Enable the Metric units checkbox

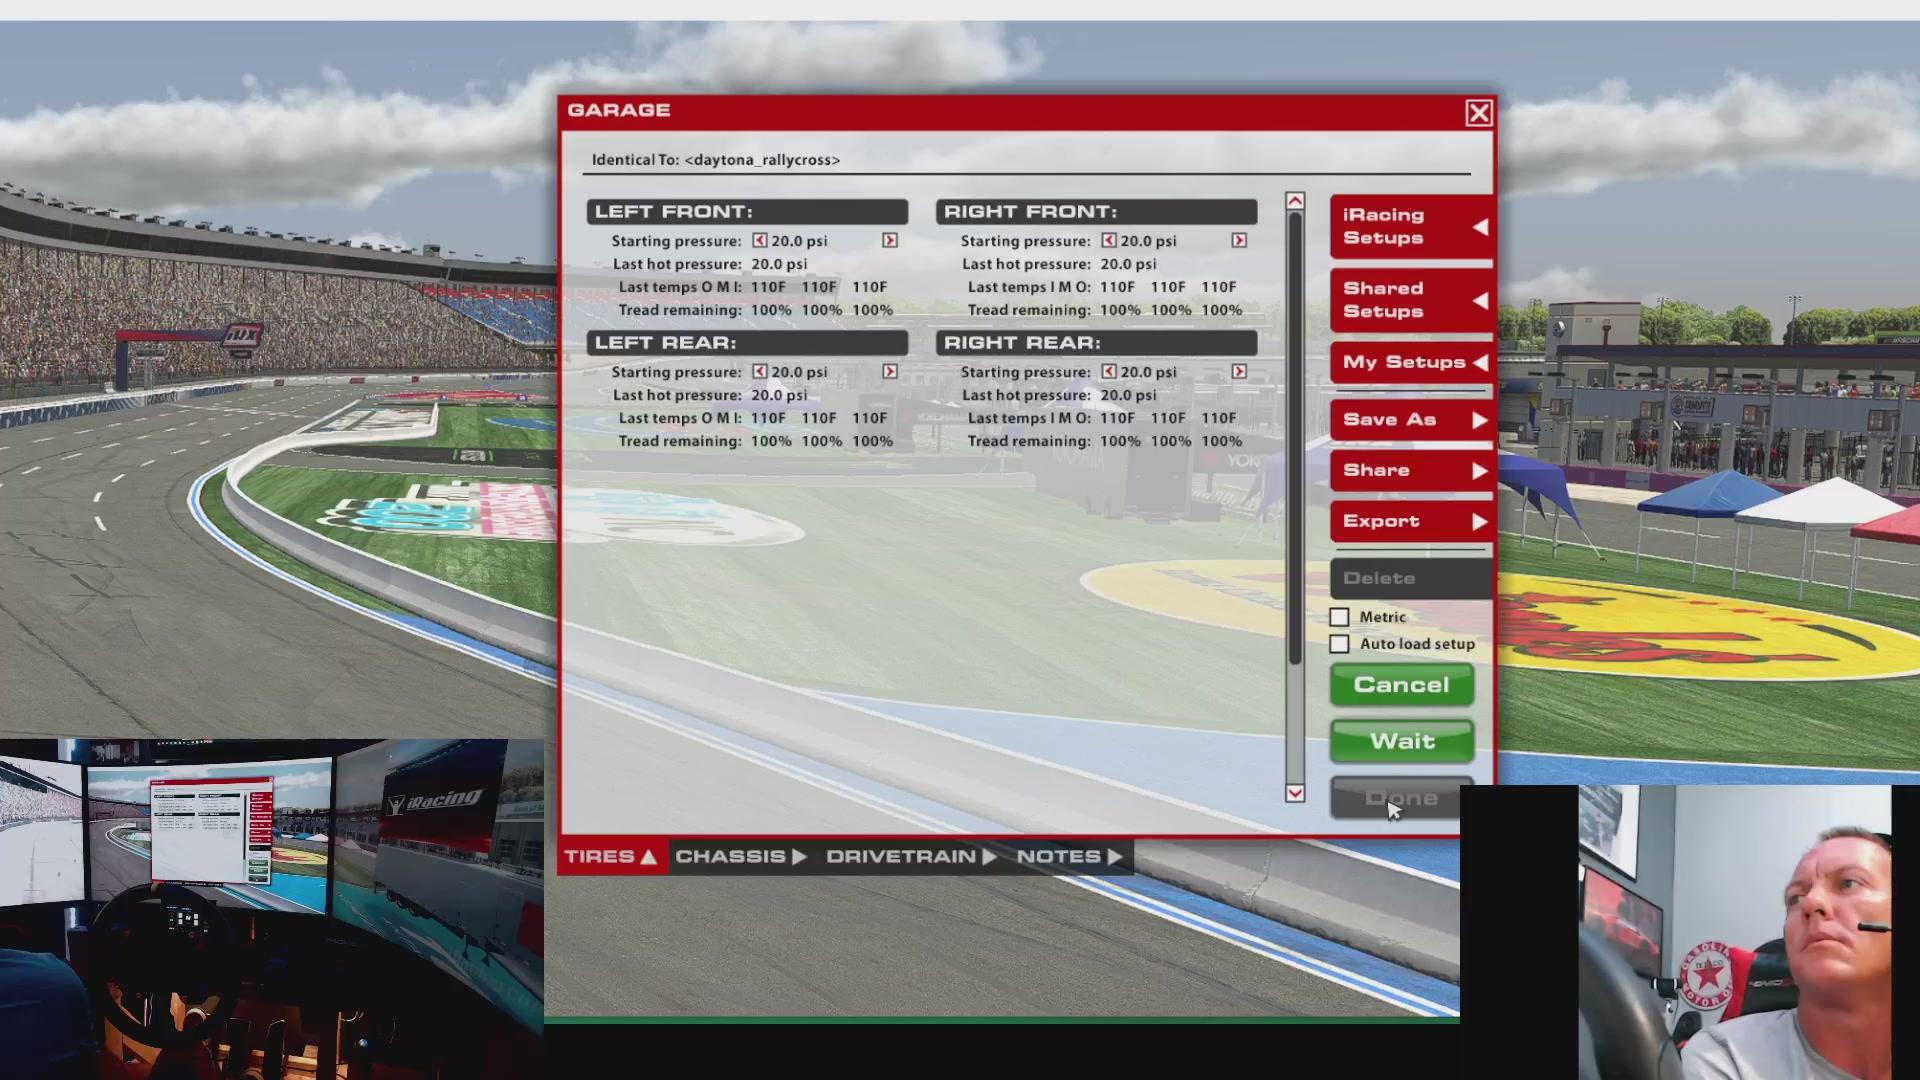[x=1339, y=617]
